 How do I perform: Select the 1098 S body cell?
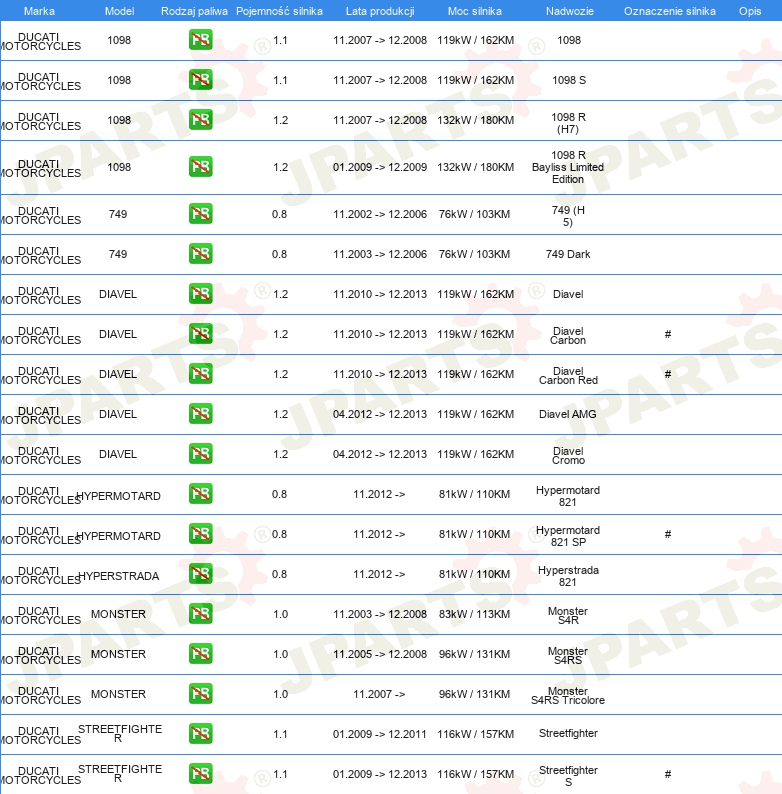(569, 80)
